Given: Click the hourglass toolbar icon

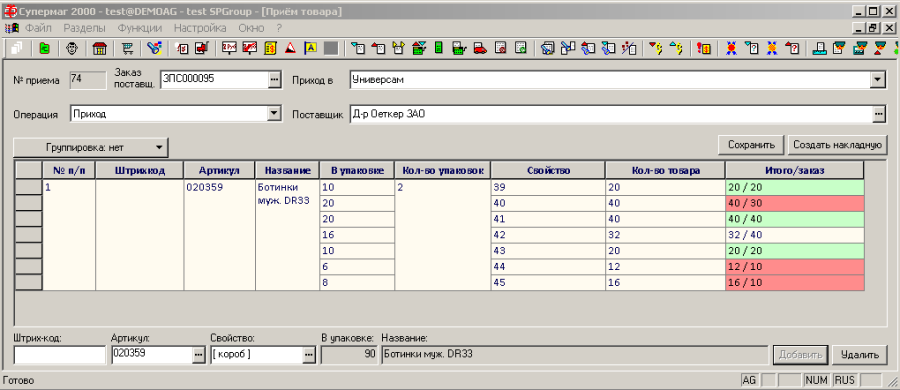Looking at the screenshot, I should coord(879,49).
